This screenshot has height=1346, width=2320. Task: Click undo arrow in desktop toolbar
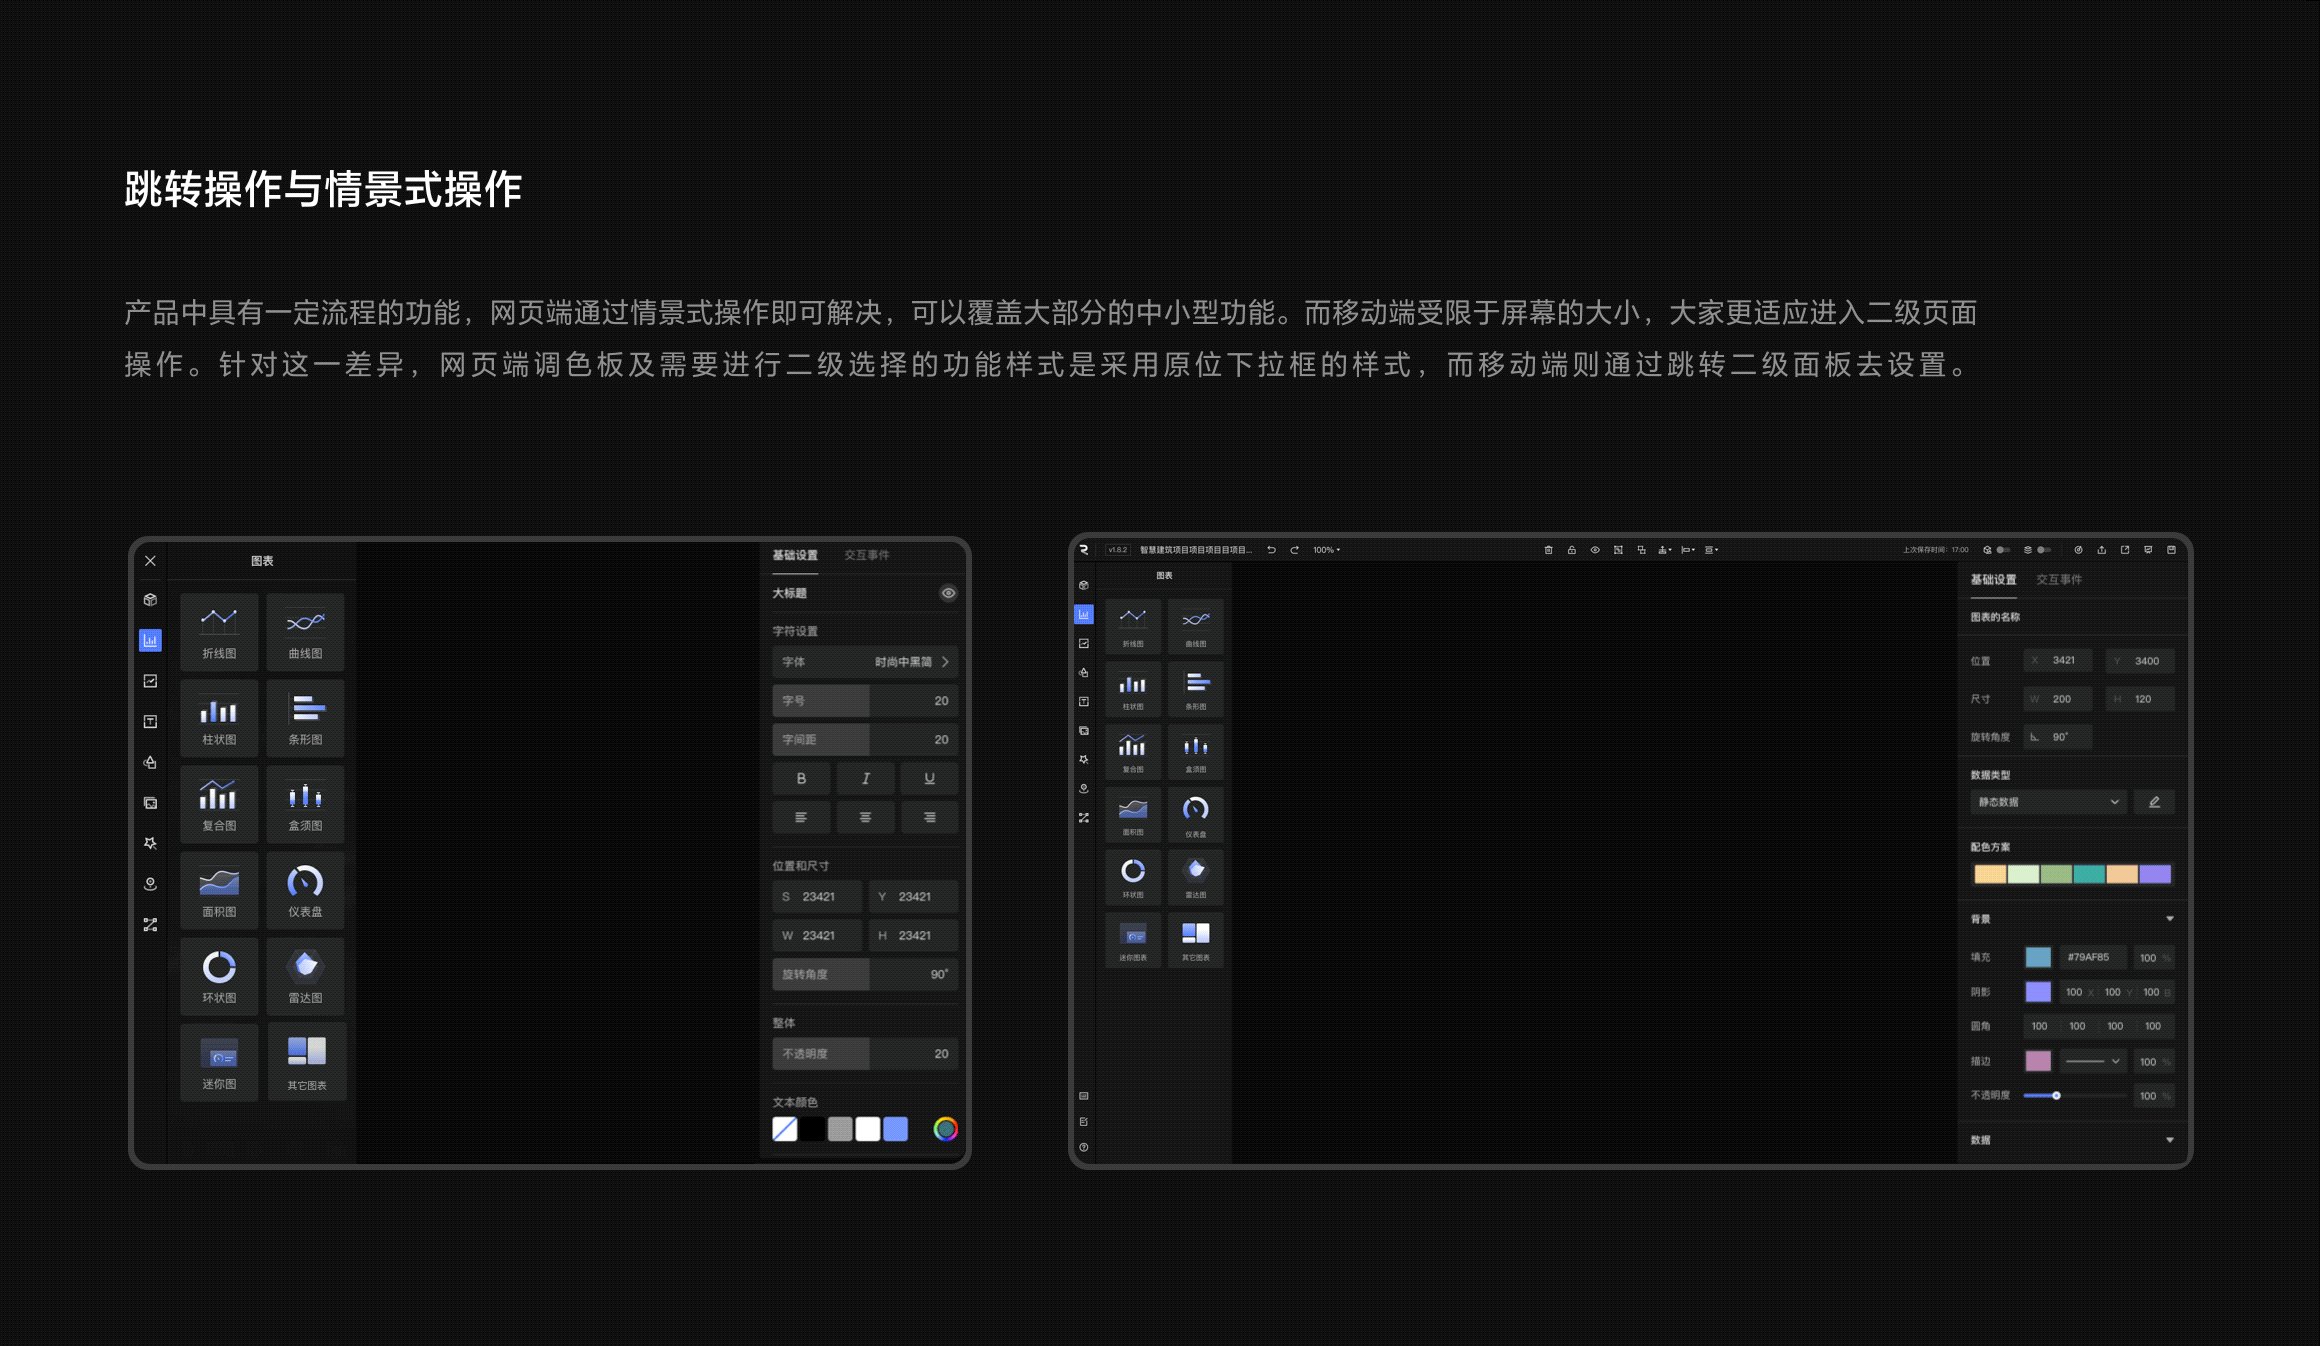coord(1271,550)
